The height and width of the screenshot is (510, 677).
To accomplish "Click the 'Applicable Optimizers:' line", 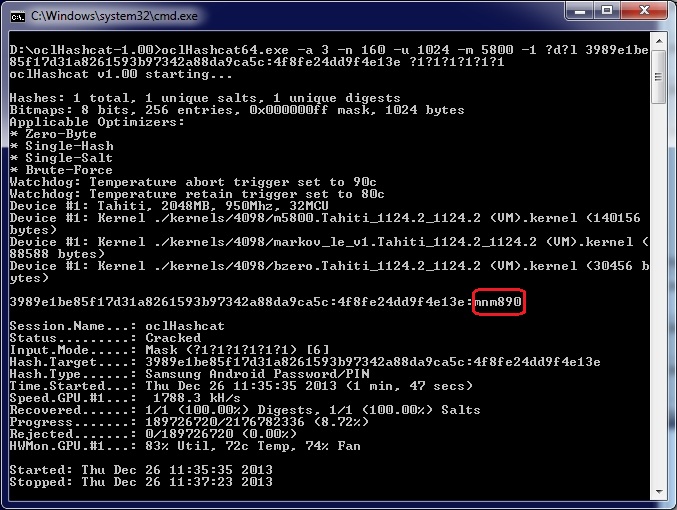I will tap(97, 122).
